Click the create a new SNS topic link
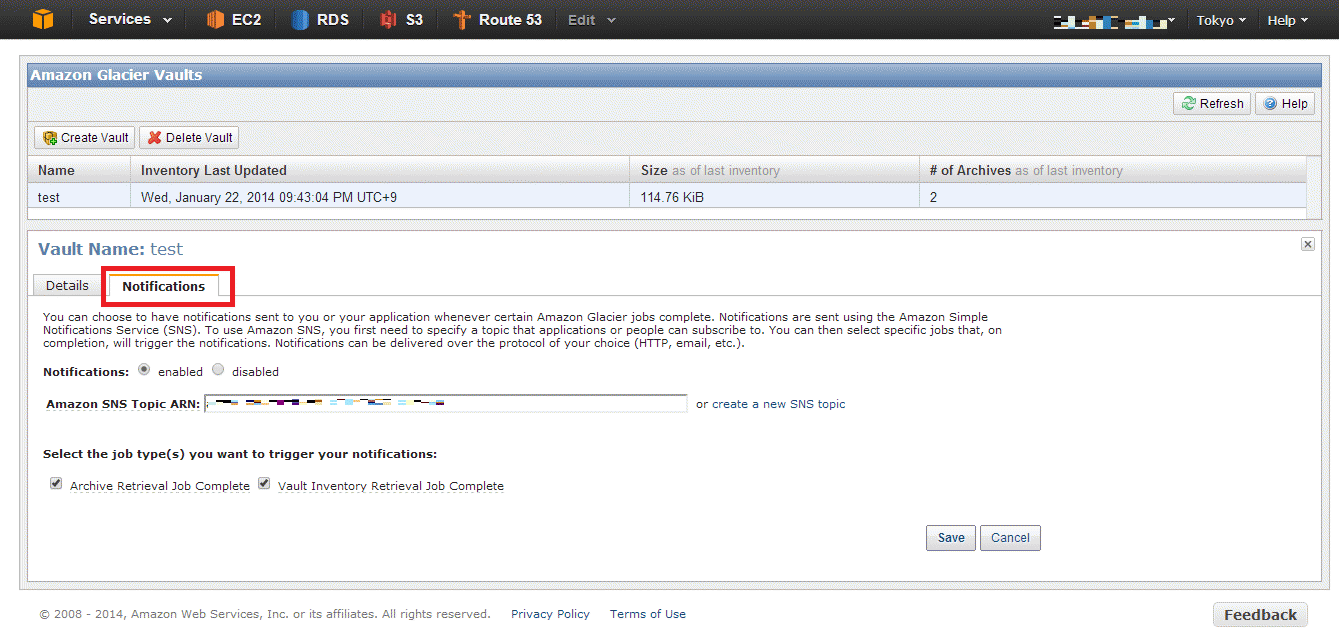The height and width of the screenshot is (638, 1339). [779, 404]
